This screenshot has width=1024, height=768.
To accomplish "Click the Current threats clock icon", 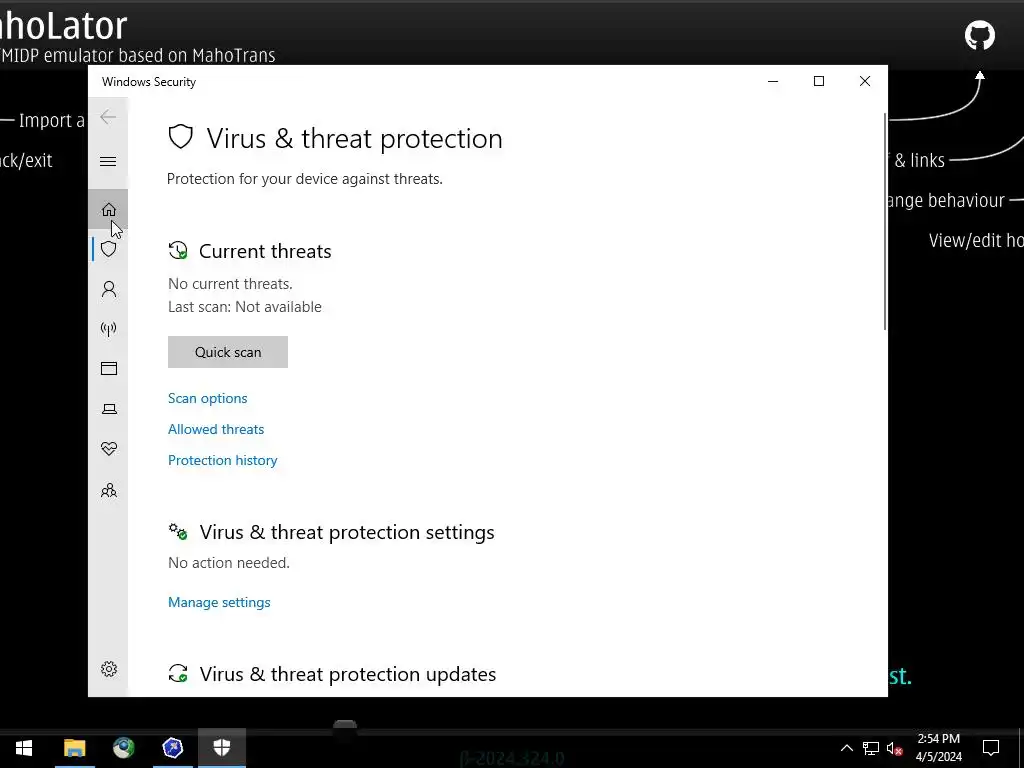I will pos(178,251).
